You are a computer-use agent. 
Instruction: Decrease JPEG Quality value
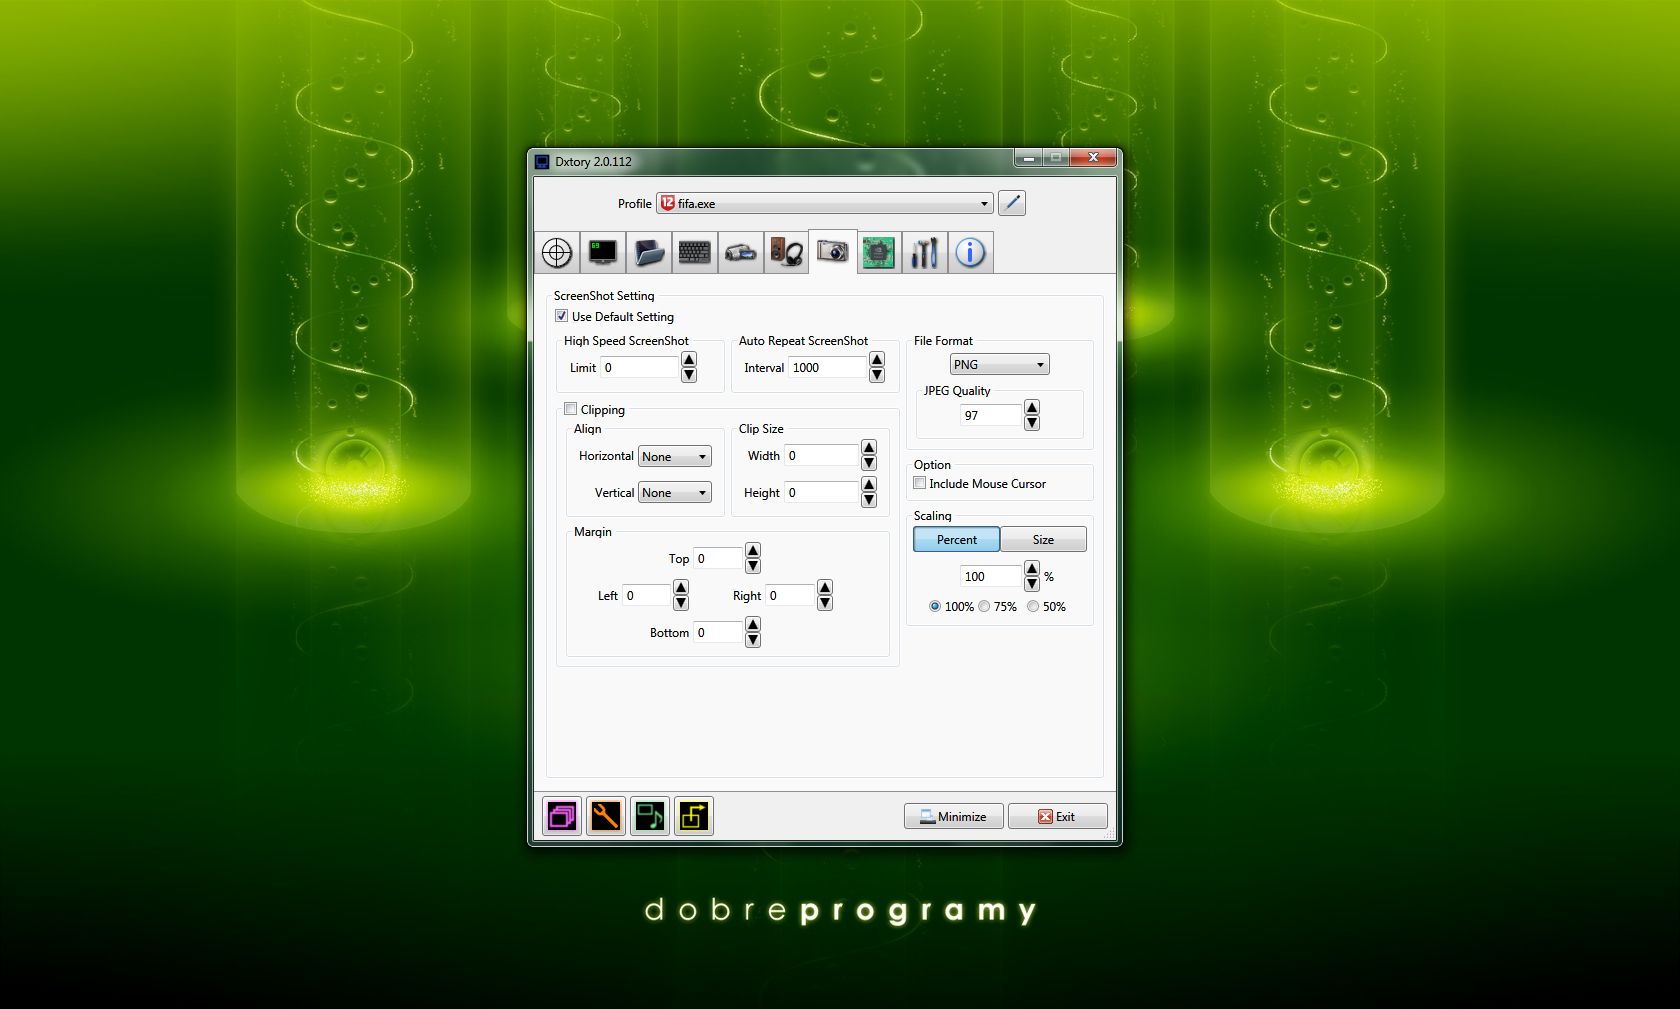(x=1032, y=423)
